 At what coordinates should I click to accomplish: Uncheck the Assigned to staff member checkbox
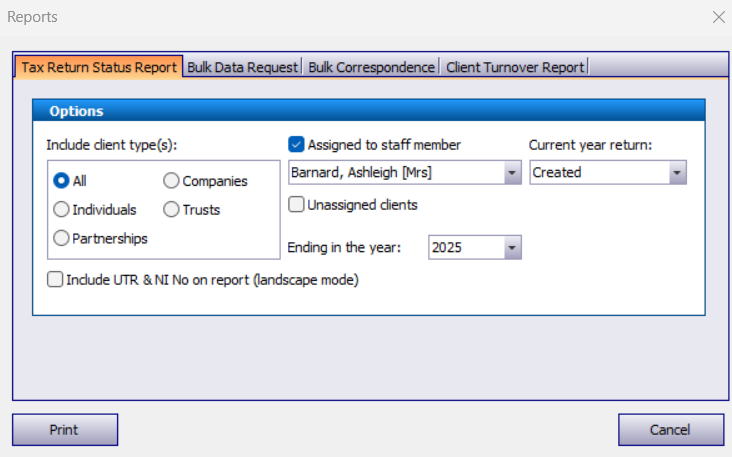click(296, 145)
